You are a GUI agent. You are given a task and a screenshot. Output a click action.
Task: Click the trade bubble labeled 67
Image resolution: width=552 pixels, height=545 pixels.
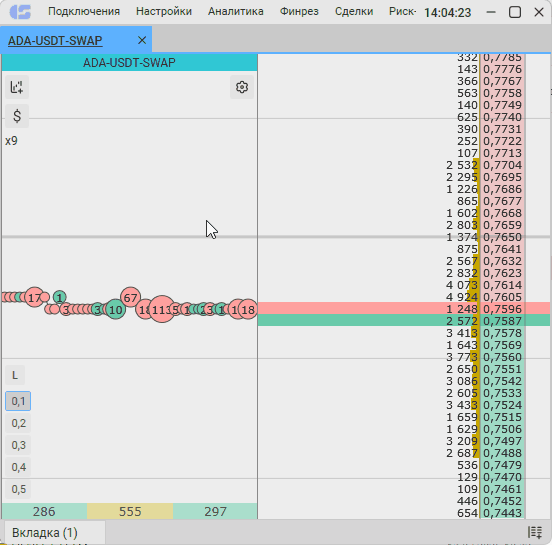130,297
